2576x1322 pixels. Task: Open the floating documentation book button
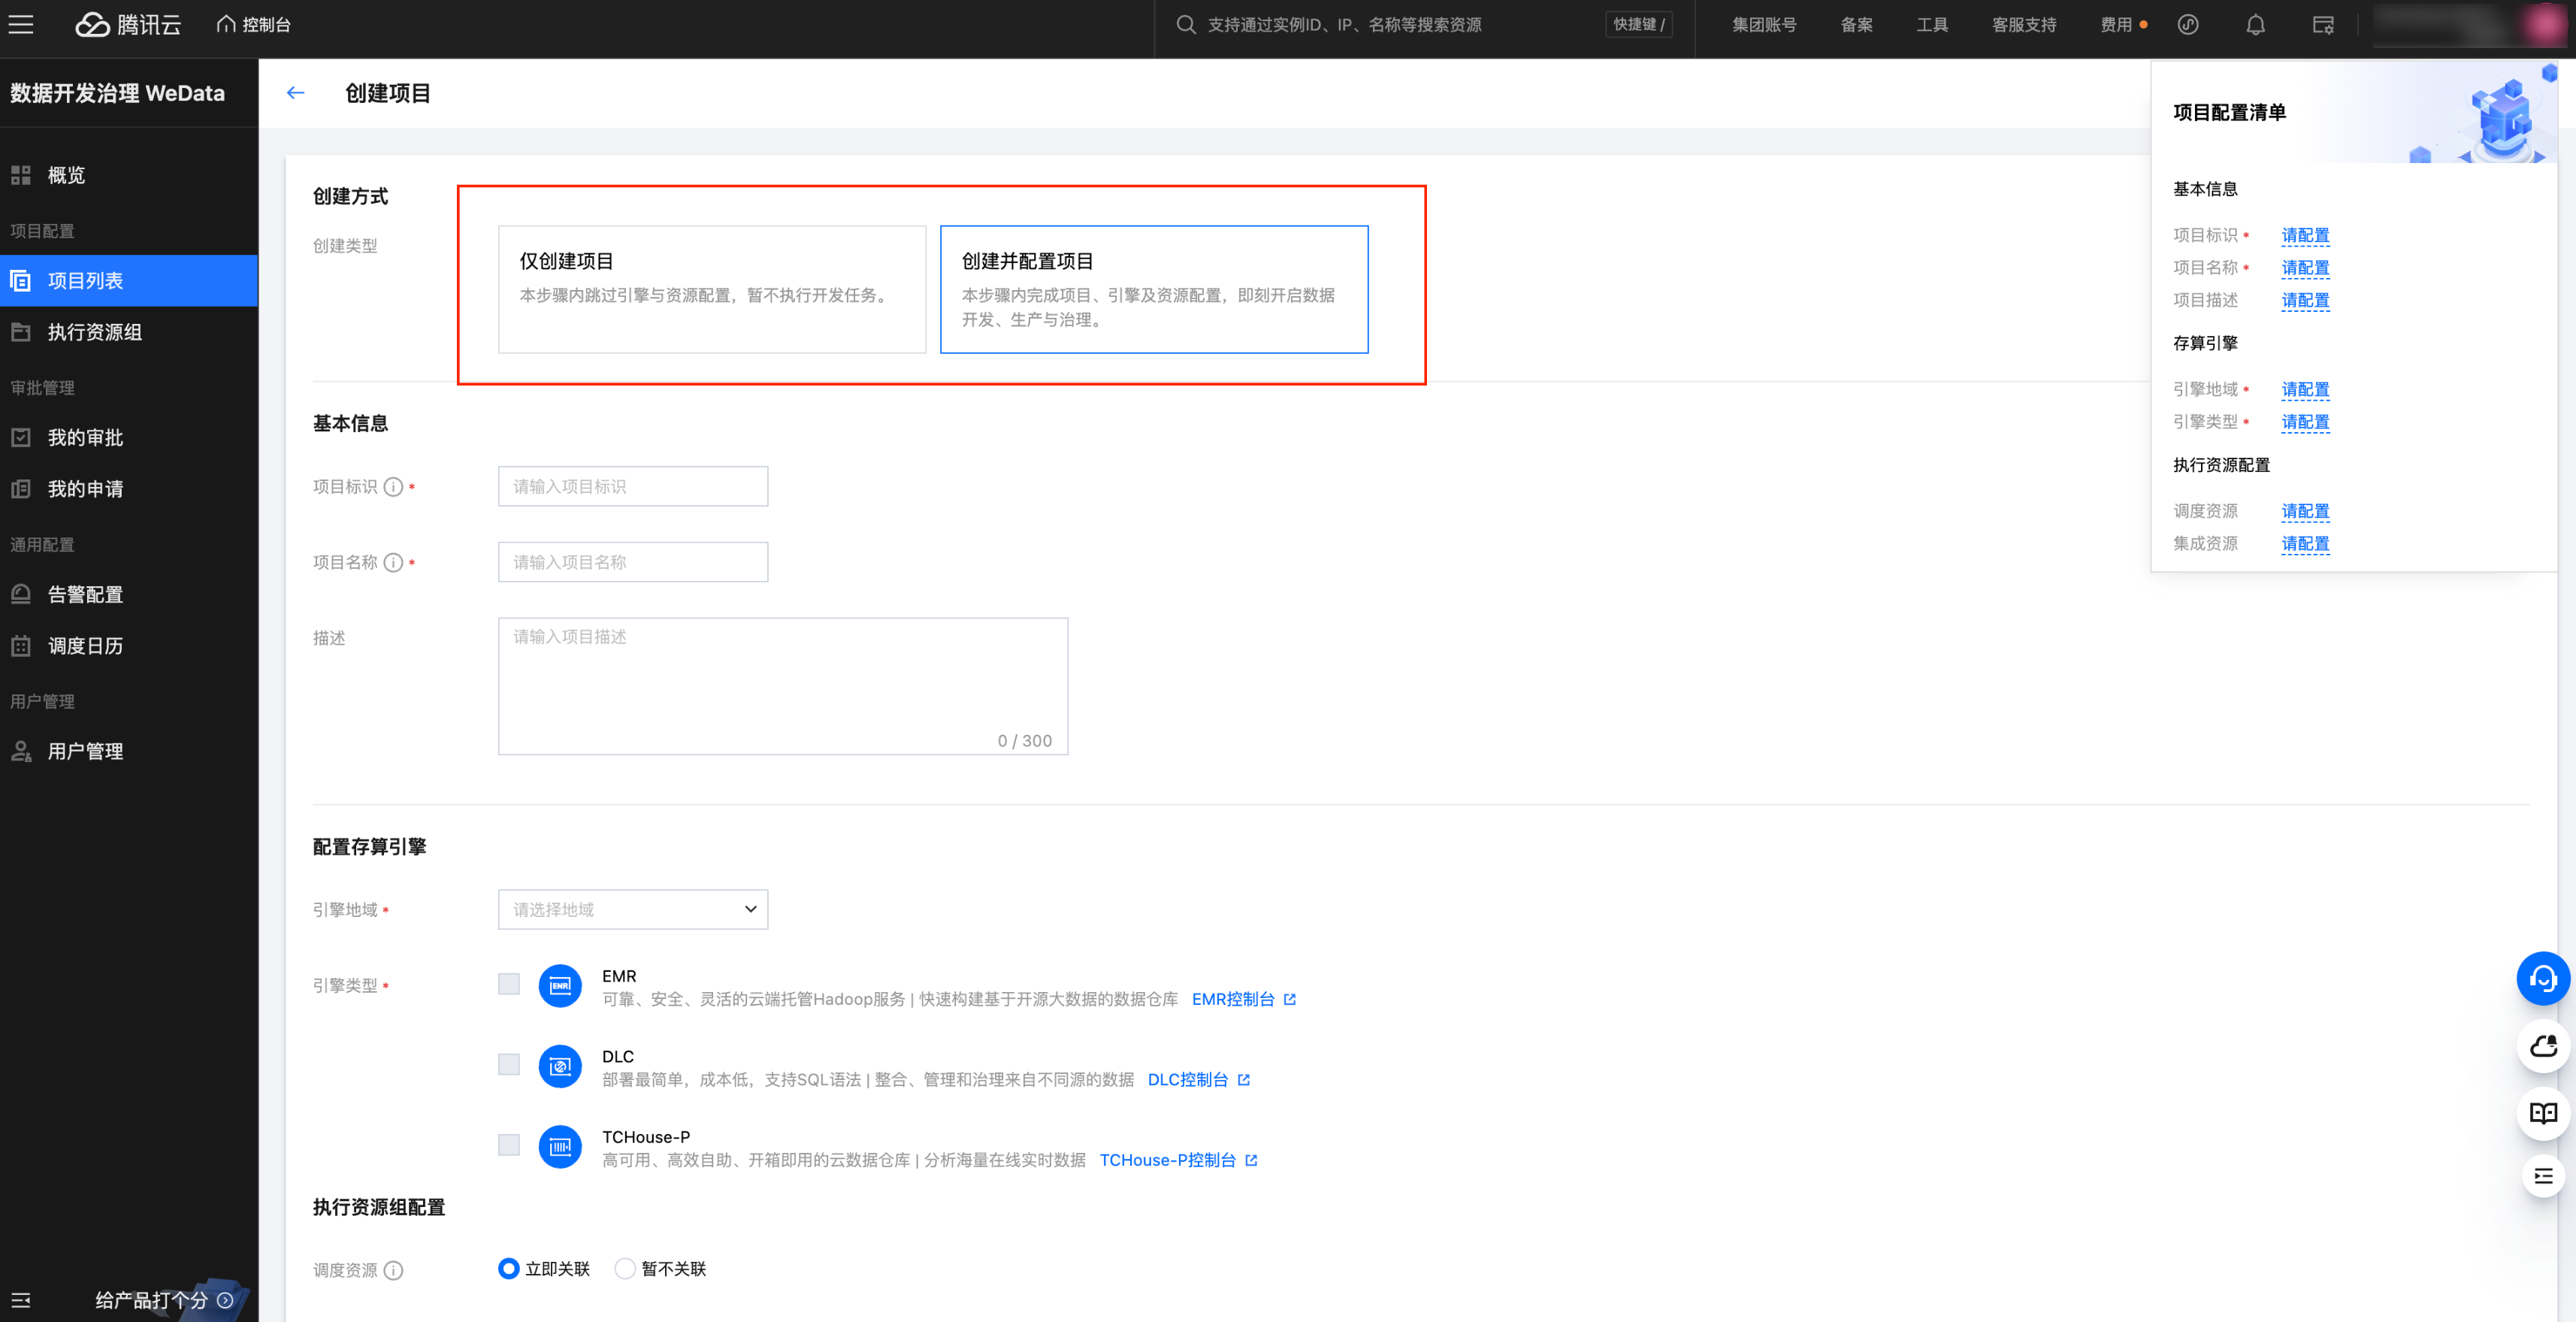[x=2543, y=1113]
